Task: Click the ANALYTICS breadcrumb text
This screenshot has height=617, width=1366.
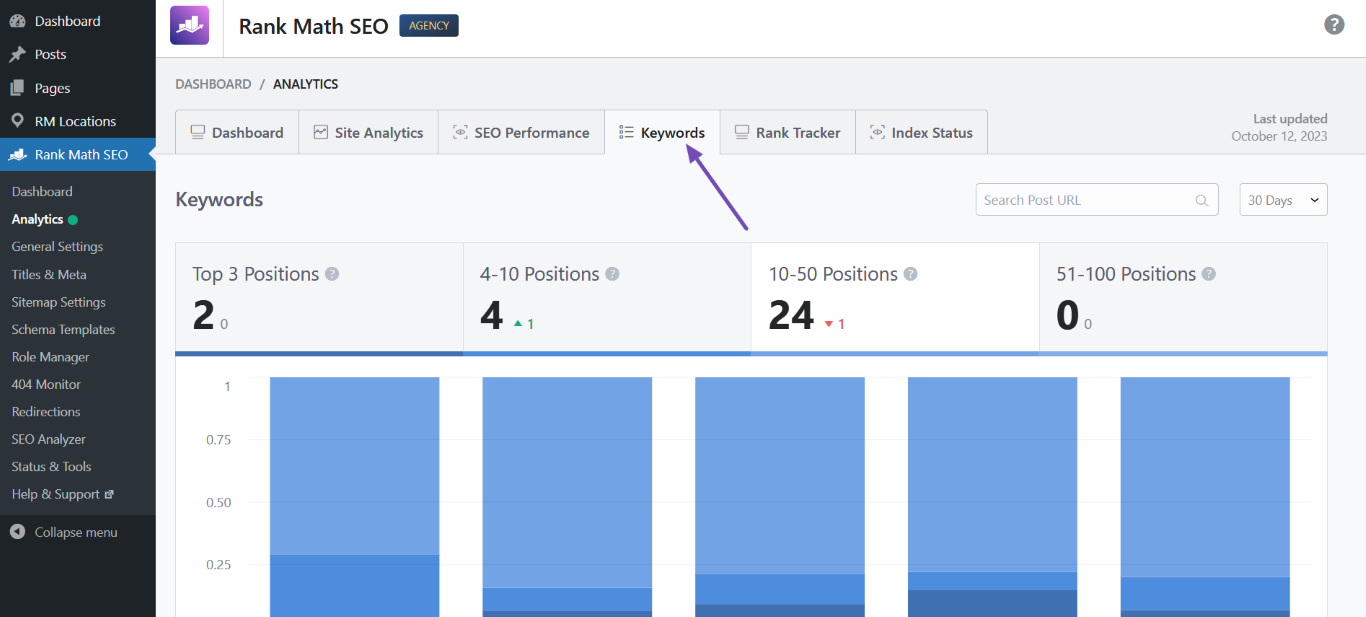Action: [306, 84]
